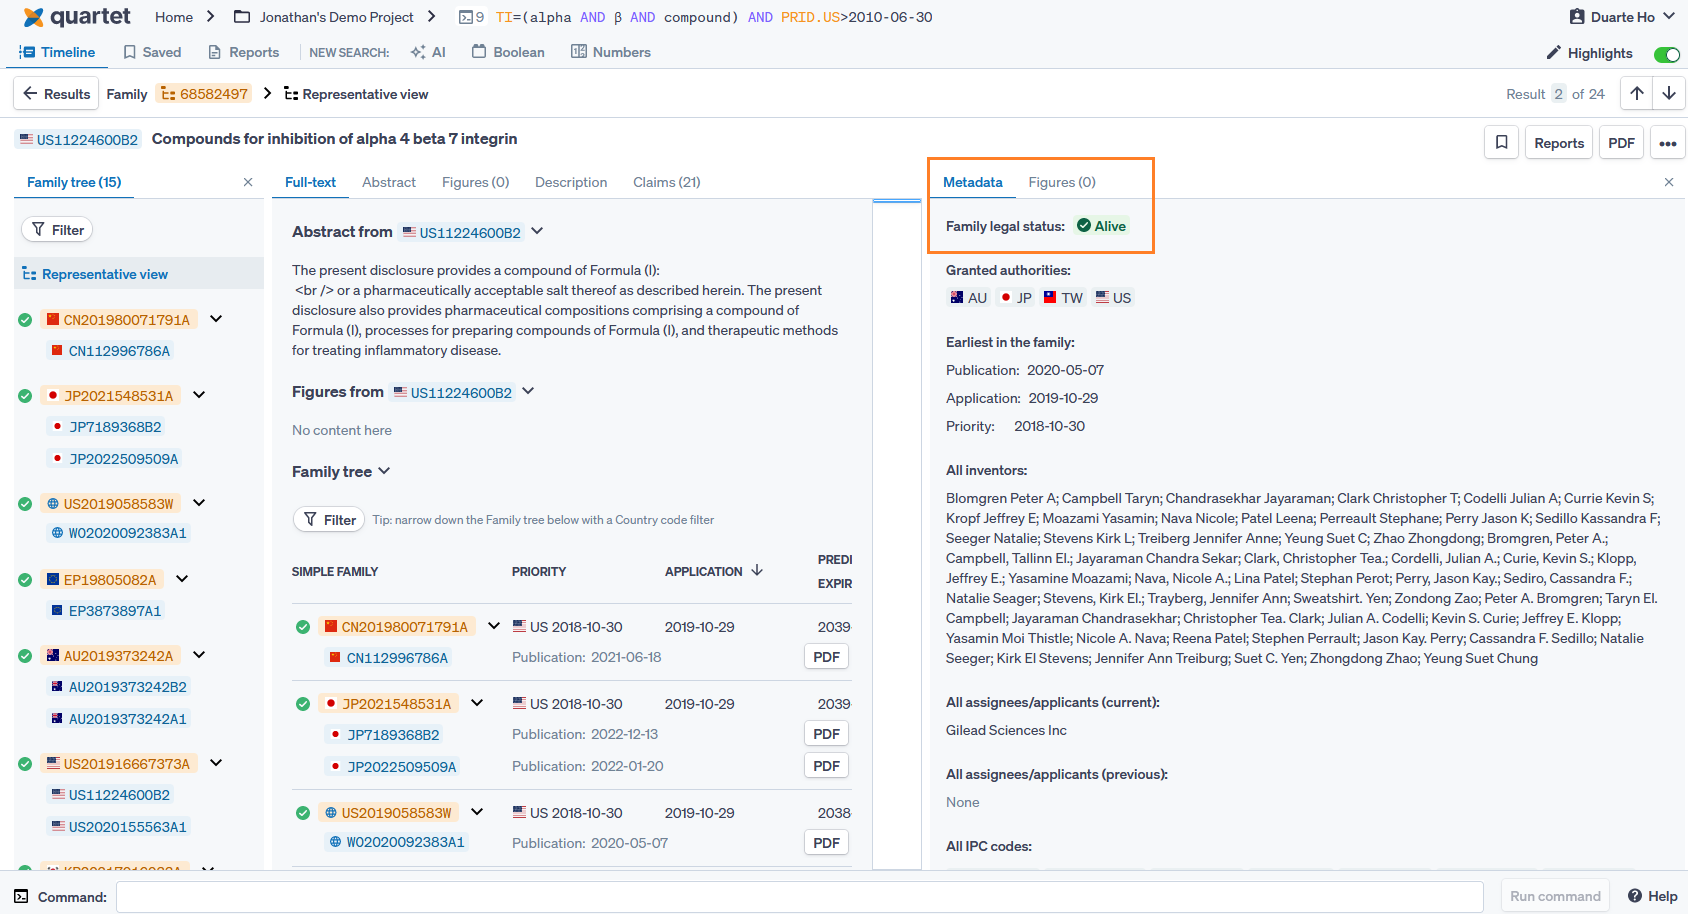1688x914 pixels.
Task: Collapse the CN201980071791A family tree group
Action: coord(216,319)
